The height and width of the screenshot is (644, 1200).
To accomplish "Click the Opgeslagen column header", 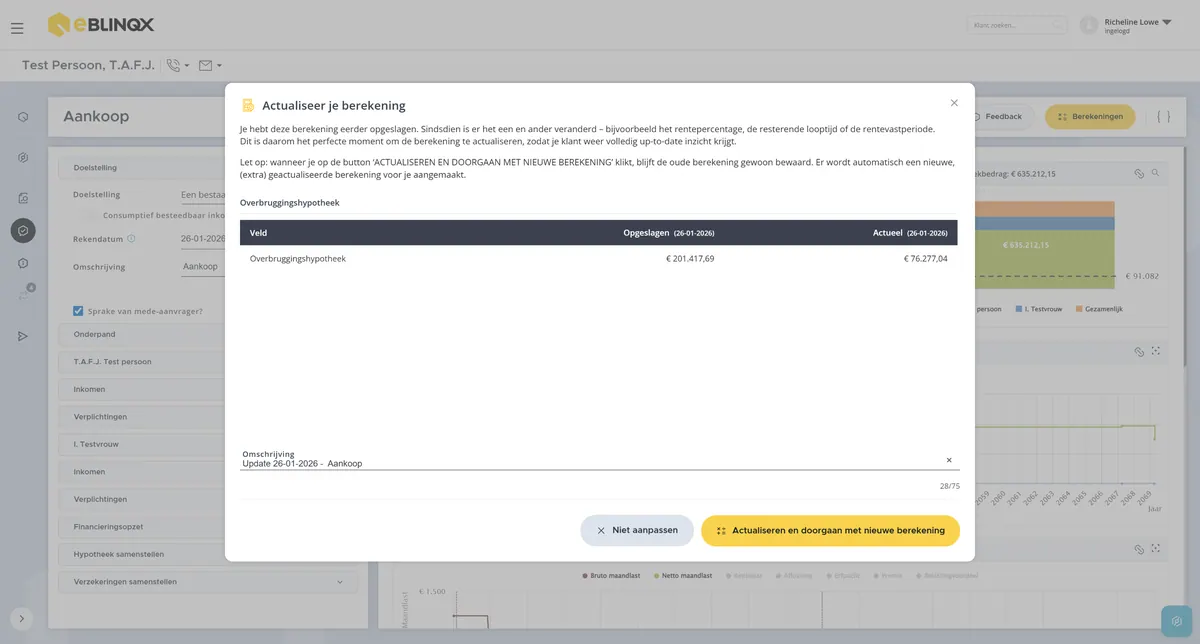I will point(669,233).
